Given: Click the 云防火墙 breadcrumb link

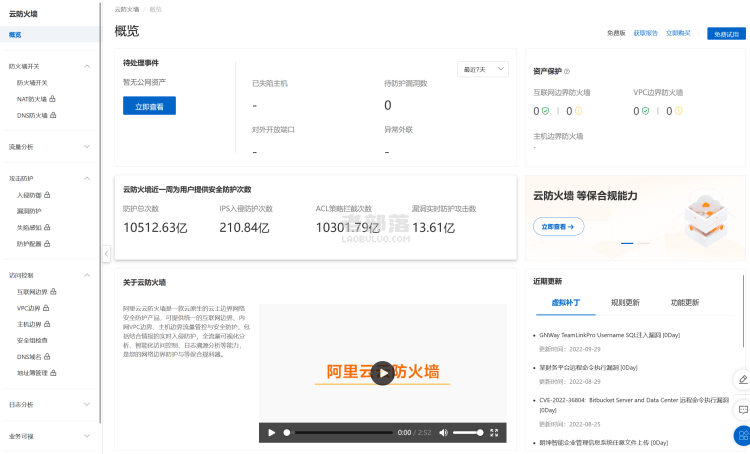Looking at the screenshot, I should click(x=127, y=9).
